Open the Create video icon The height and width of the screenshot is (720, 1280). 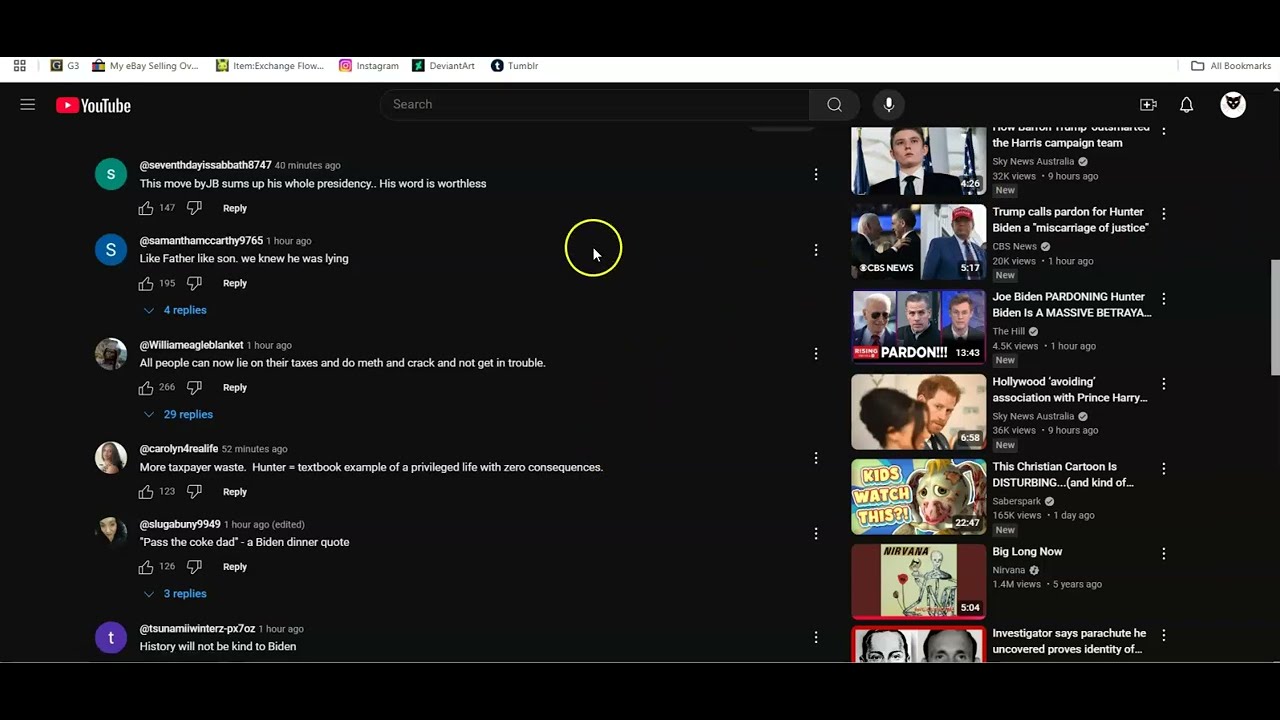pos(1148,105)
